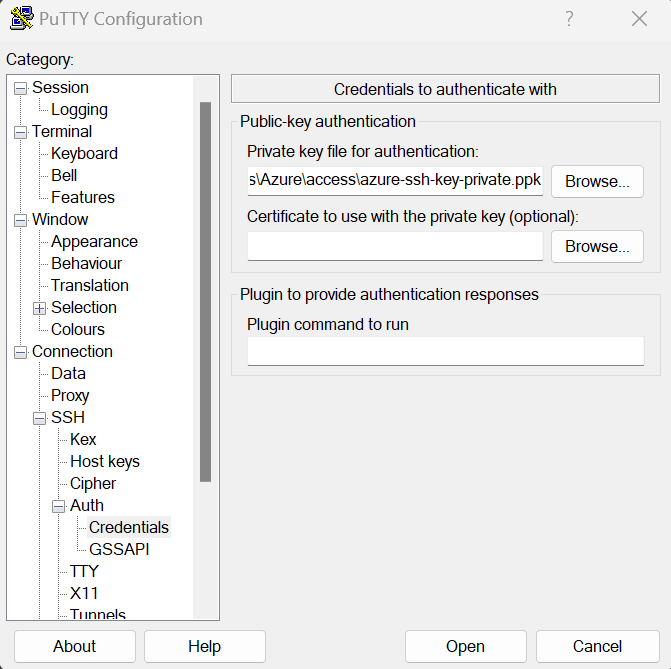Open the TTY settings
The image size is (671, 669).
point(84,571)
